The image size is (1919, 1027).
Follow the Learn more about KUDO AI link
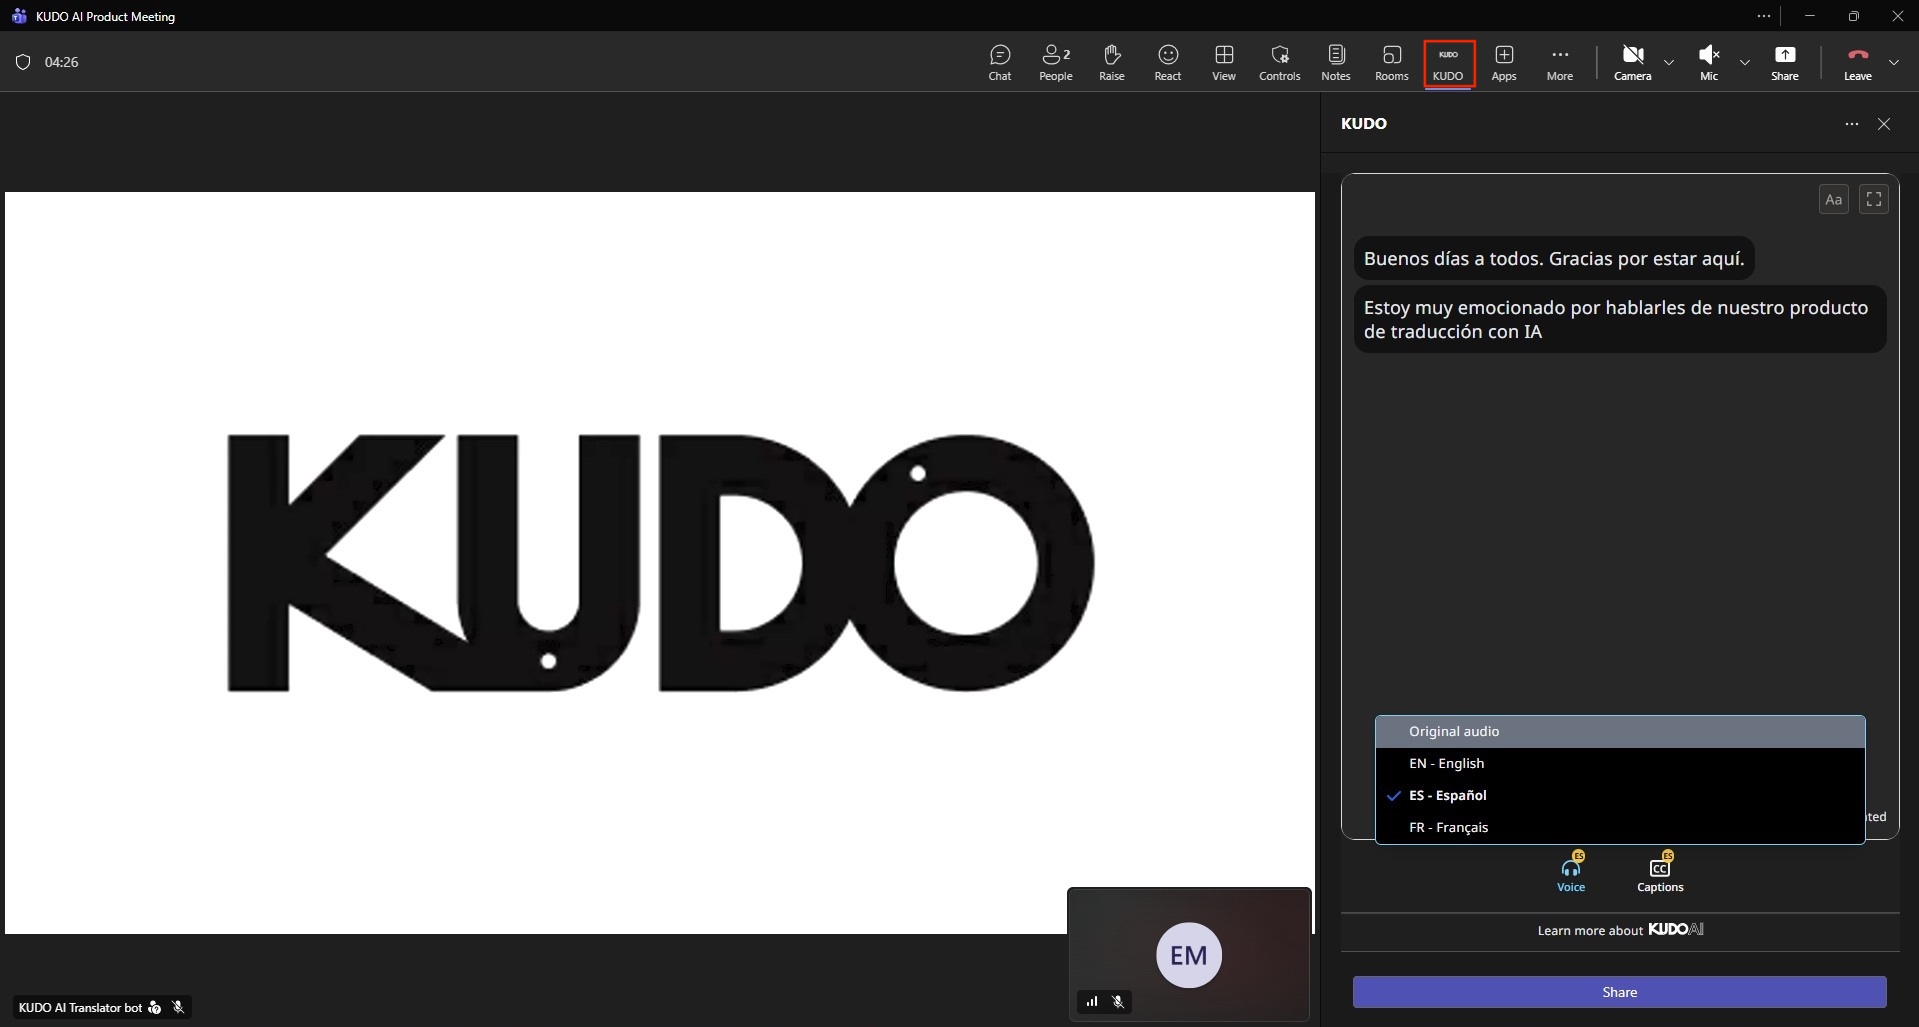pos(1620,930)
